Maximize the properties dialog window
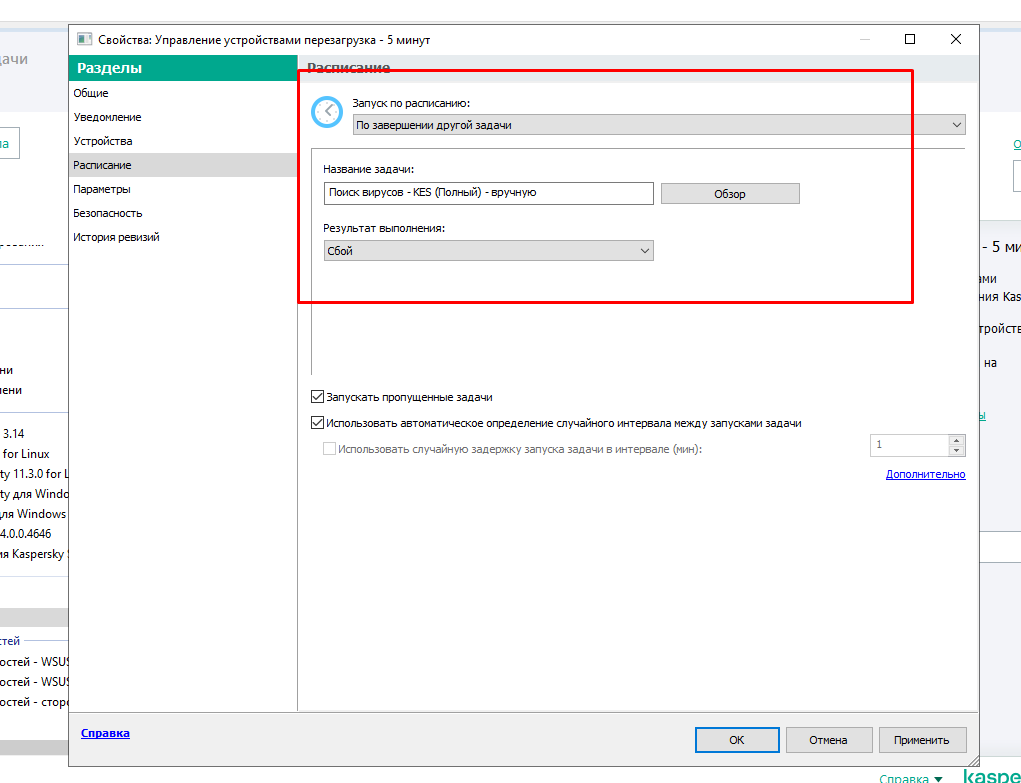 click(x=910, y=39)
